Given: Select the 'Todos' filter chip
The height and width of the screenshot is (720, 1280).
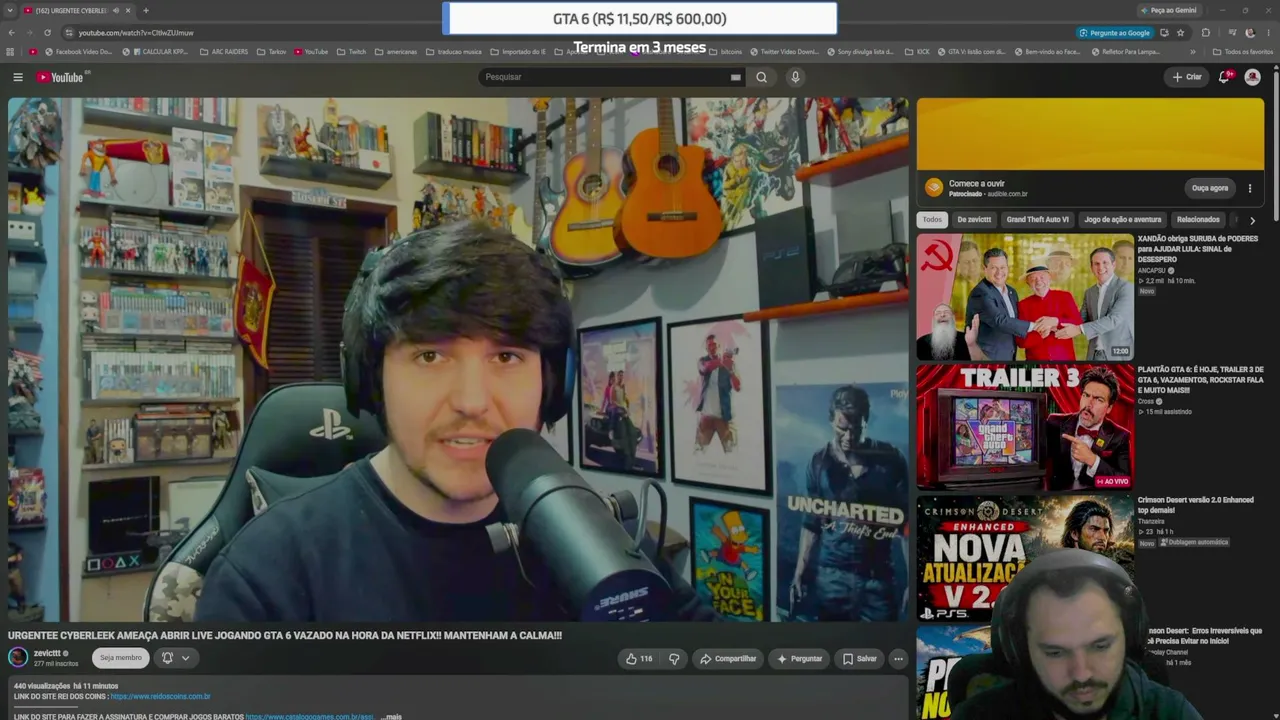Looking at the screenshot, I should 932,220.
